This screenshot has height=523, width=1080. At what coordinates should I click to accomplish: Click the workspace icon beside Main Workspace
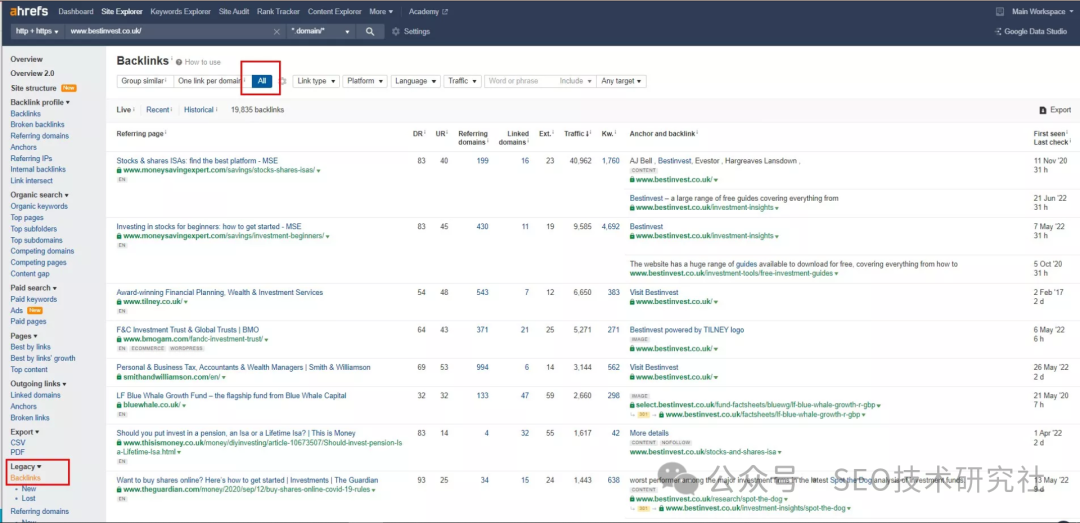coord(1000,11)
